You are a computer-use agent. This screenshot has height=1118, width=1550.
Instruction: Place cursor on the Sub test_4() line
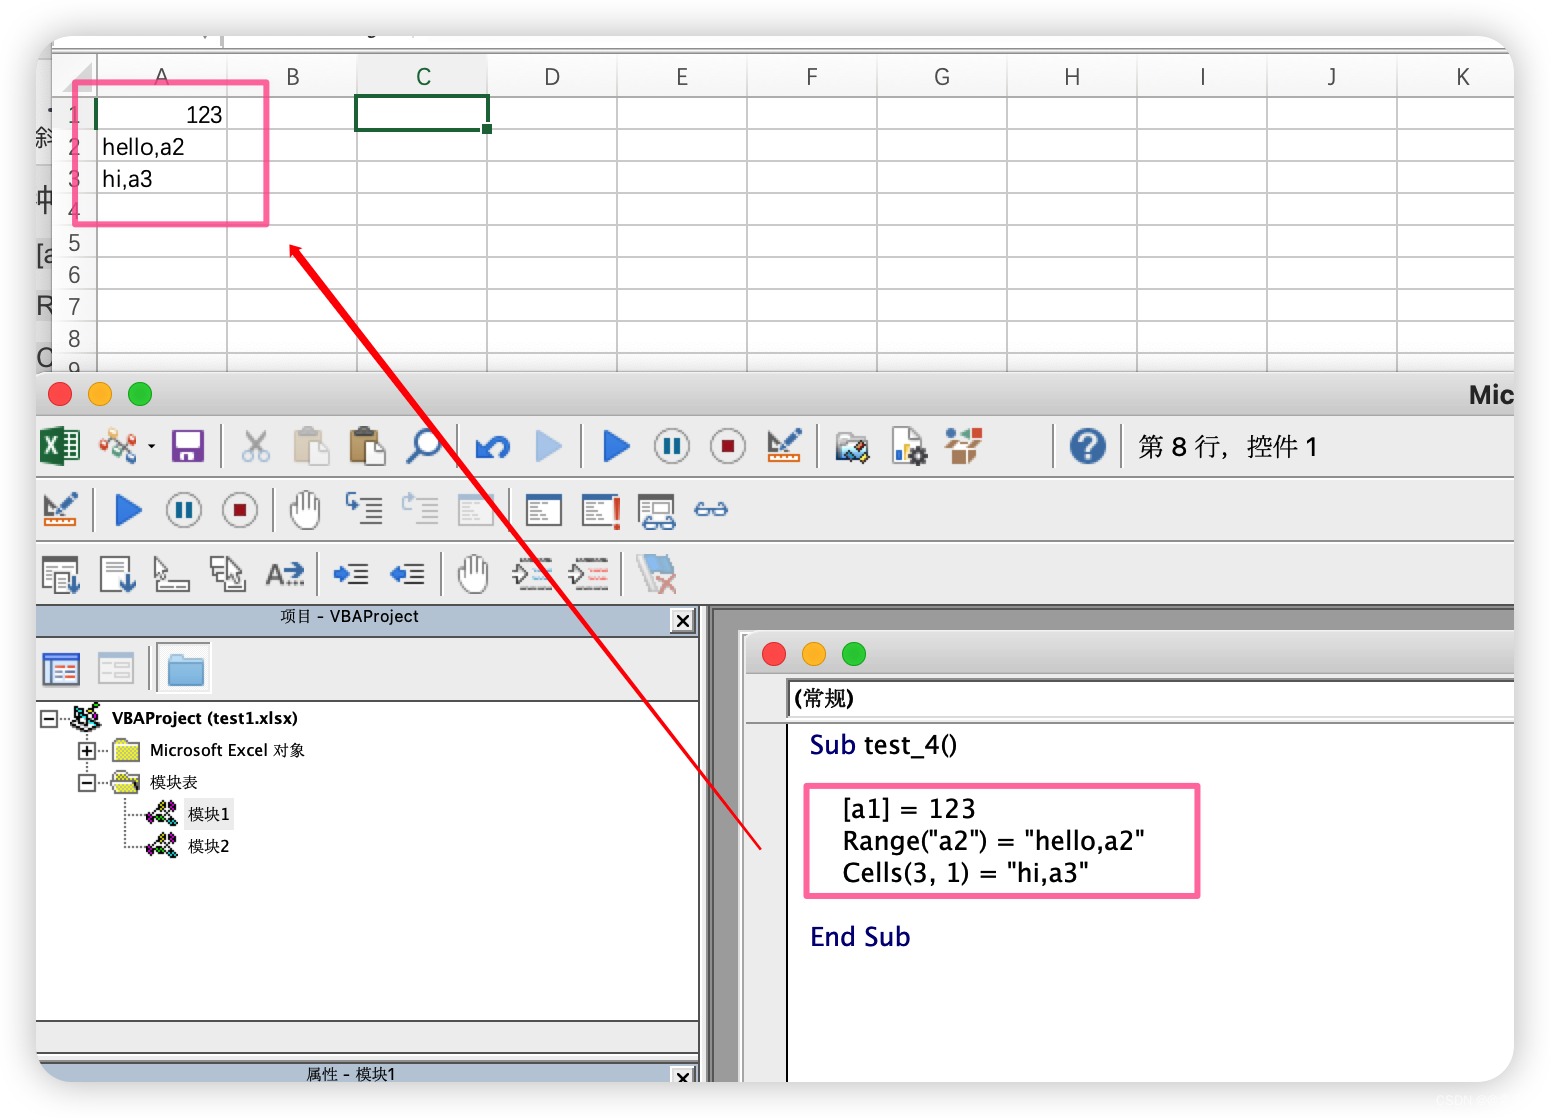coord(883,745)
